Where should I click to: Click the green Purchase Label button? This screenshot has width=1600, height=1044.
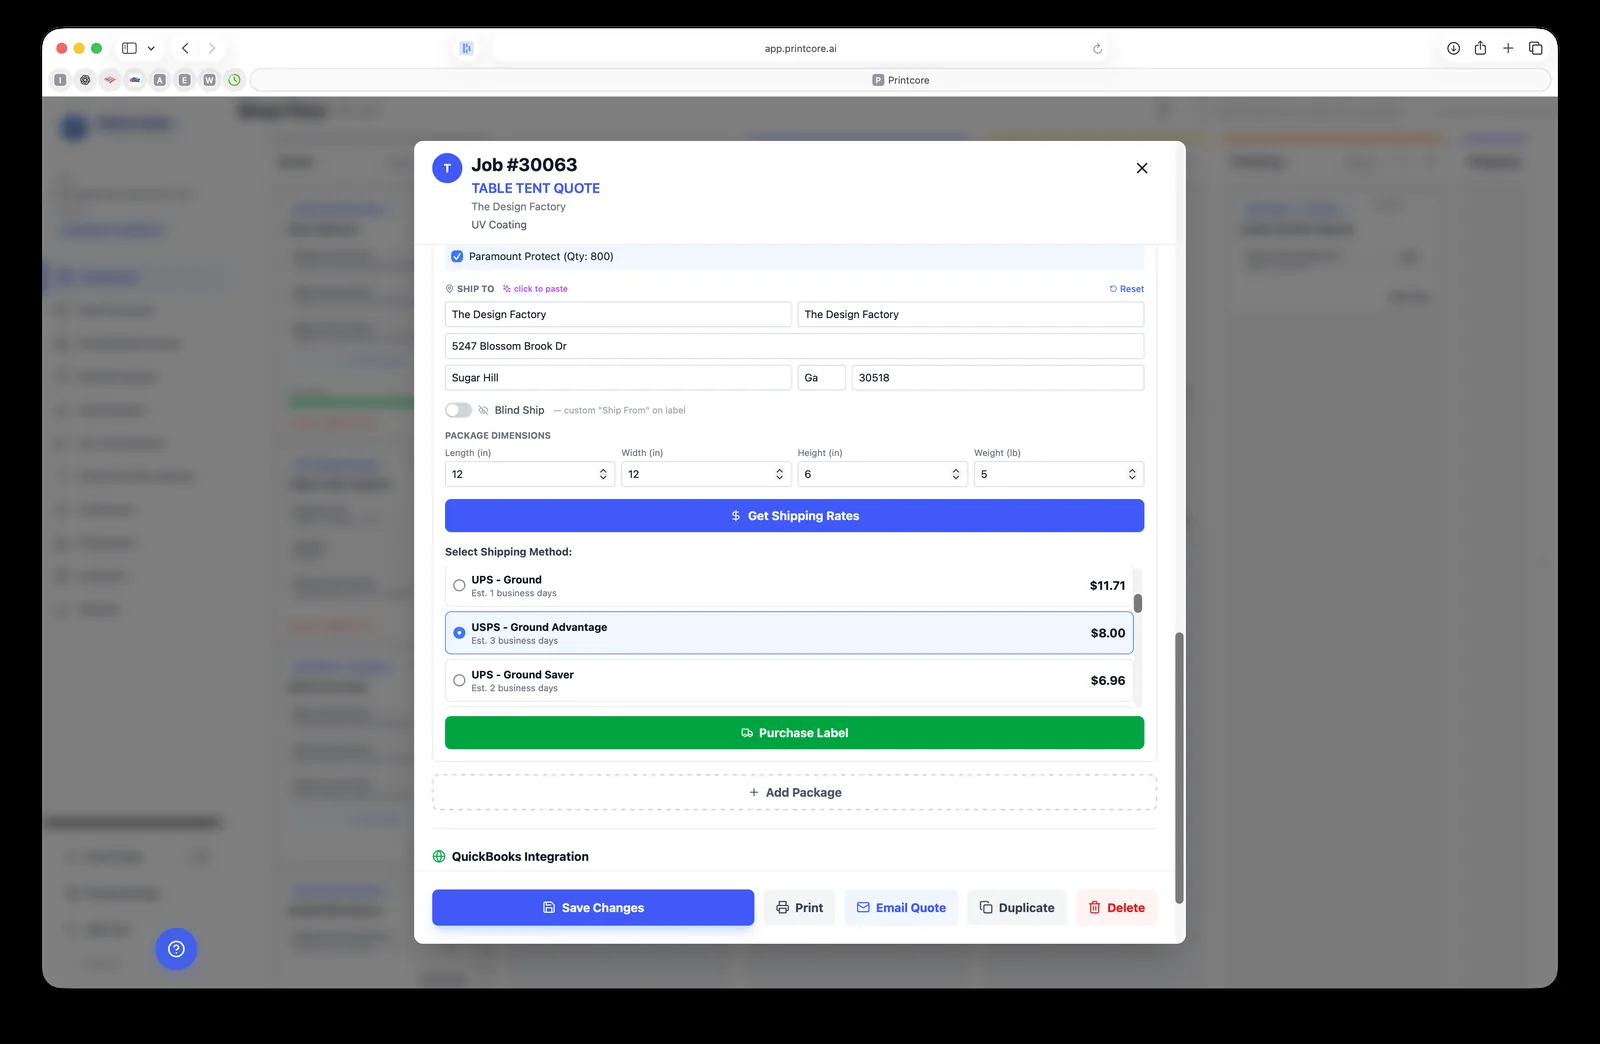794,733
